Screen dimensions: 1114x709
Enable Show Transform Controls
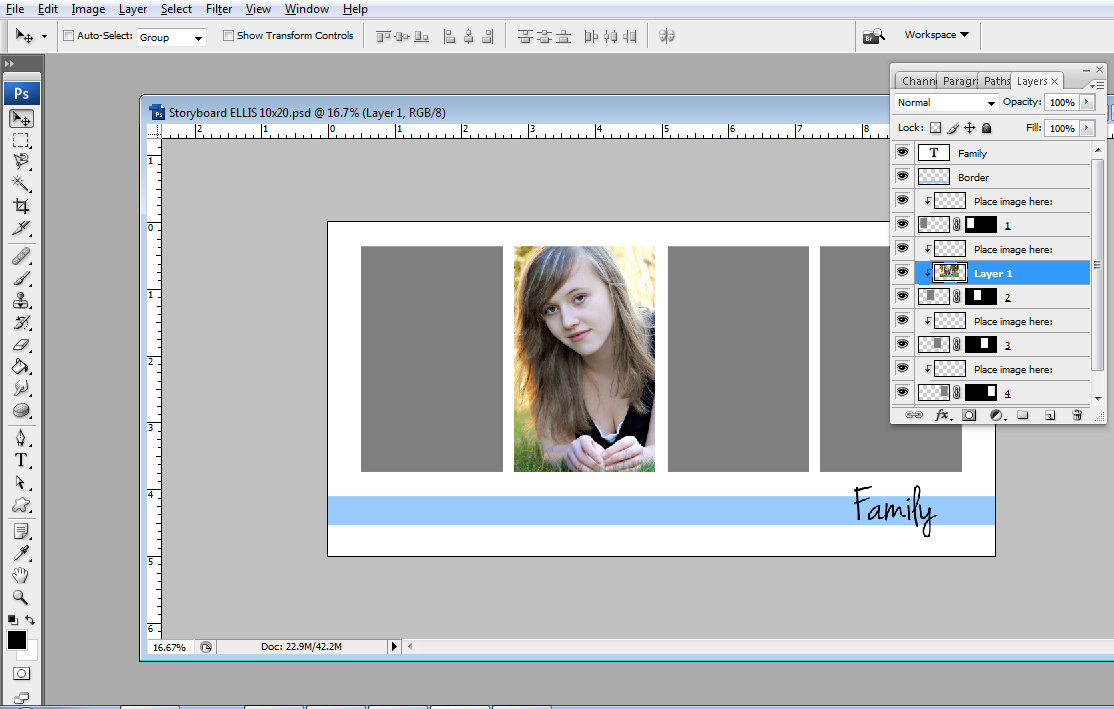tap(228, 35)
